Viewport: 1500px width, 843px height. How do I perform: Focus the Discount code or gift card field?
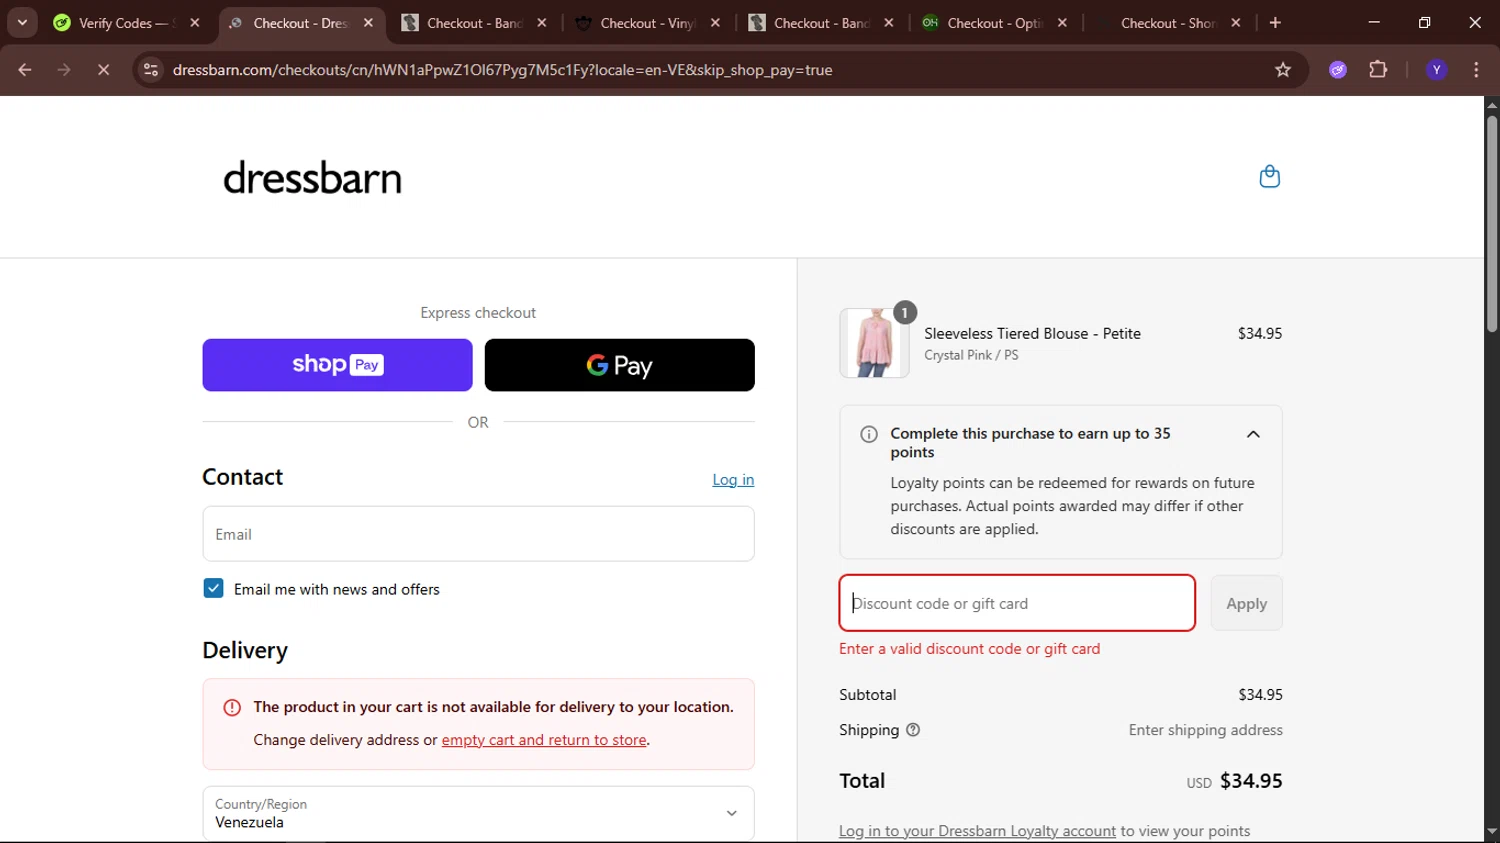pos(1017,603)
